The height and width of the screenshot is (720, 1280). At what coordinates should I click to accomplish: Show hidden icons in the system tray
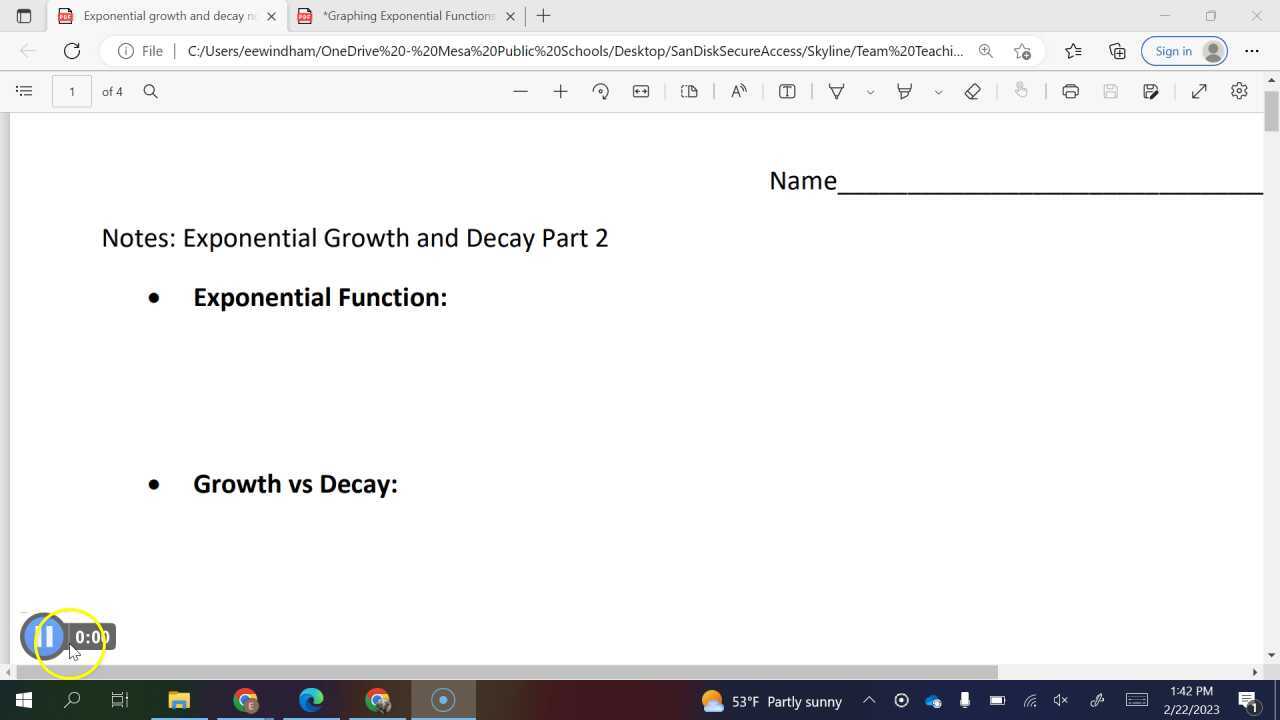869,701
